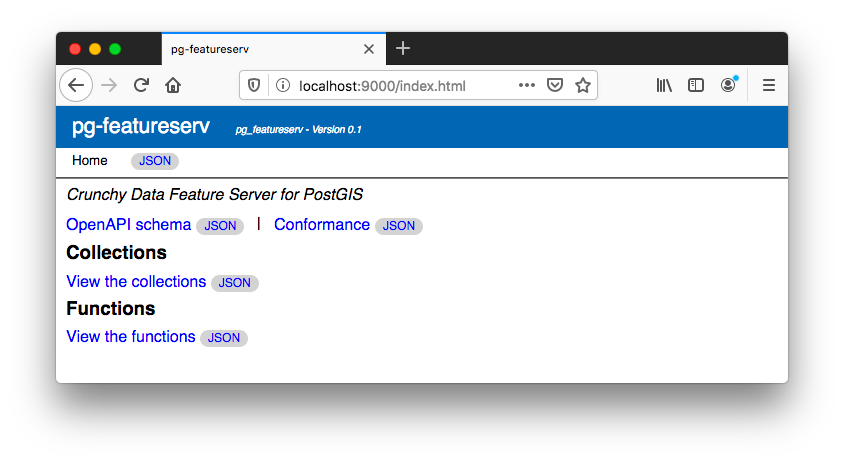Save page to Pocket icon

[x=555, y=85]
